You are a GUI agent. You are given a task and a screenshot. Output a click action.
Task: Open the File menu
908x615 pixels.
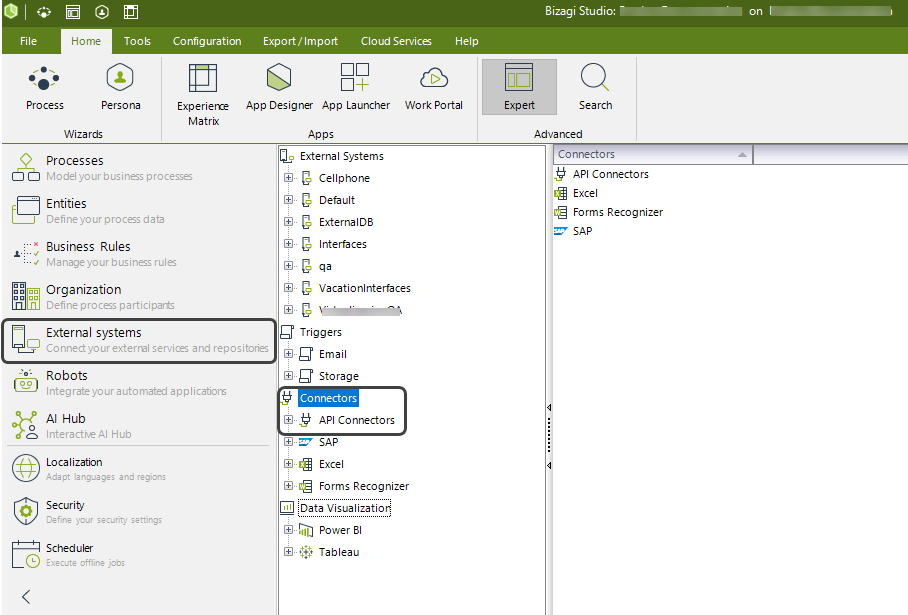click(x=28, y=41)
